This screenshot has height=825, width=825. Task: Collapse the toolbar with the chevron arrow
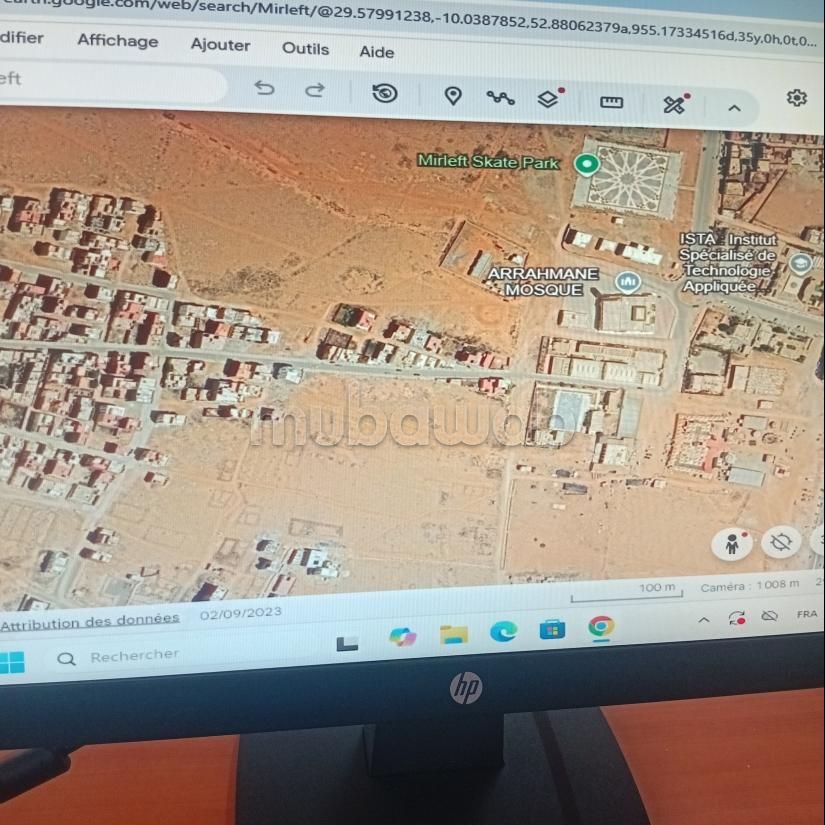tap(734, 108)
